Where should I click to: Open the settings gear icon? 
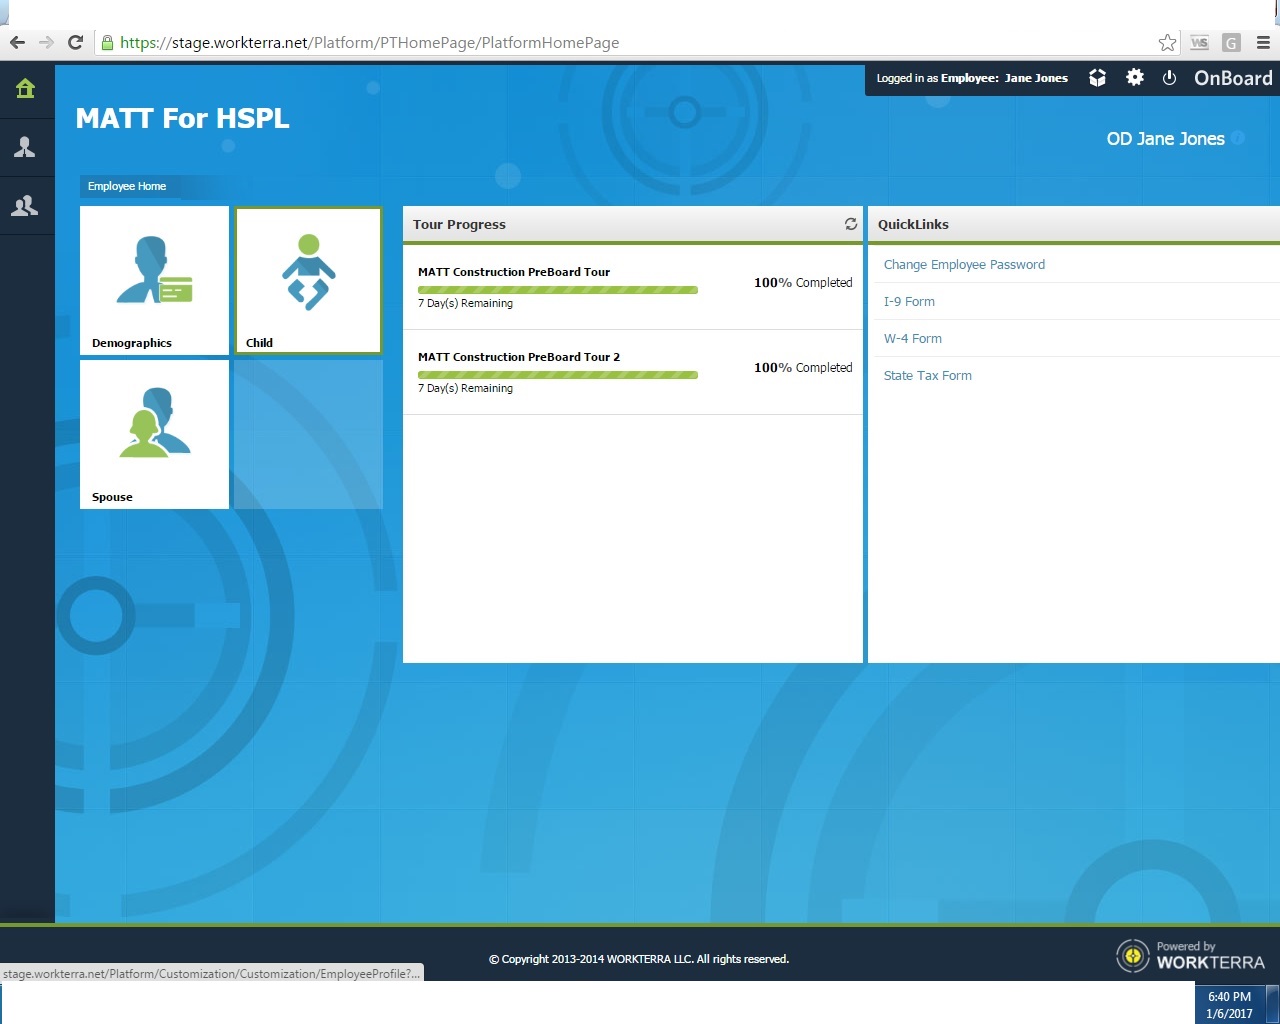[x=1134, y=78]
